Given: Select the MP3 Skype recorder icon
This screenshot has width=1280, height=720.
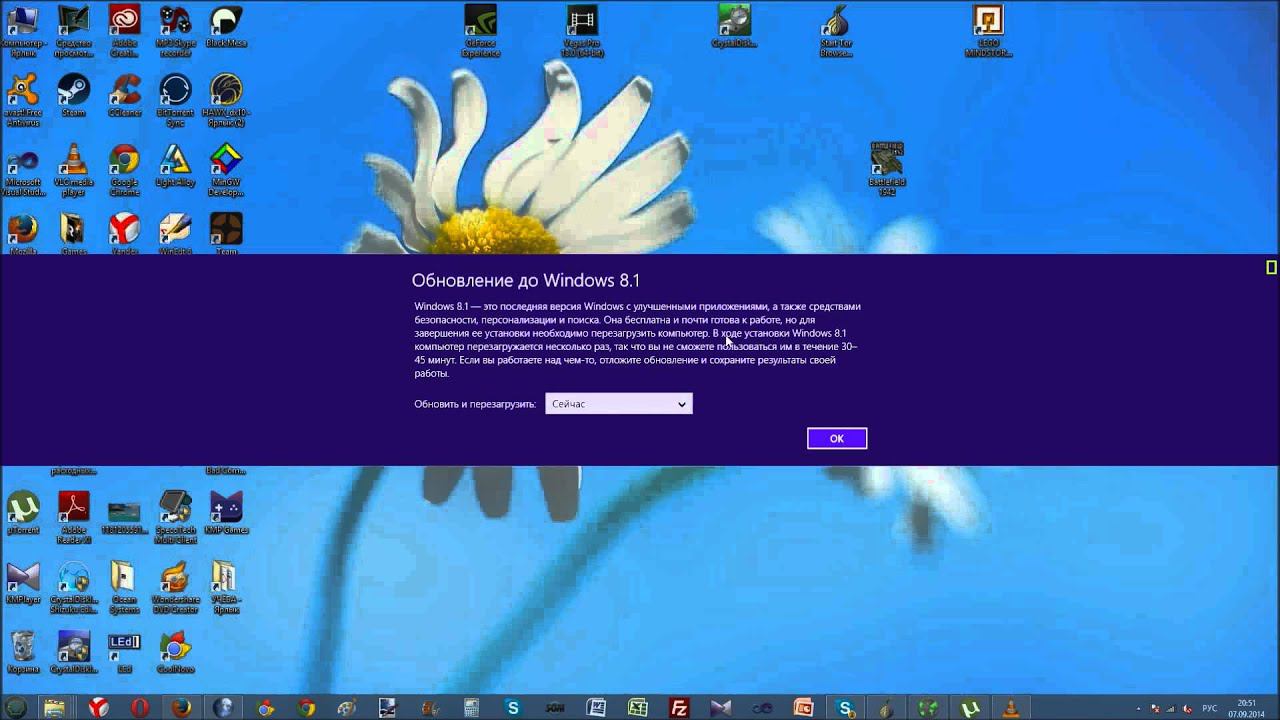Looking at the screenshot, I should [x=175, y=31].
